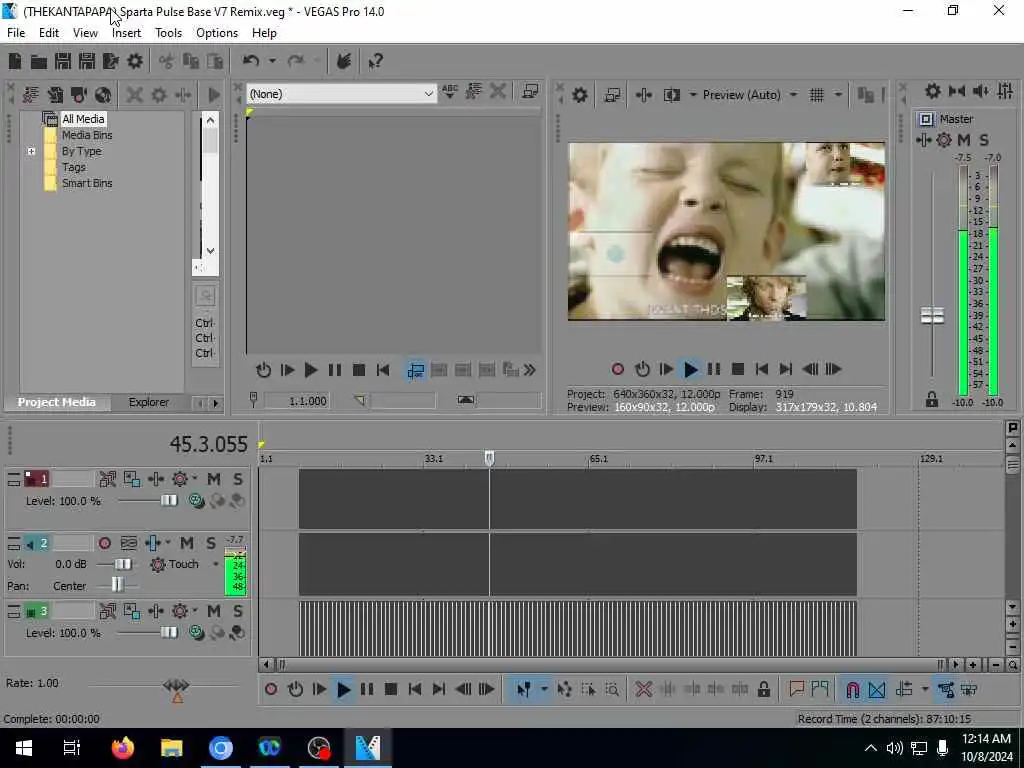Solo audio track 2

coord(211,543)
